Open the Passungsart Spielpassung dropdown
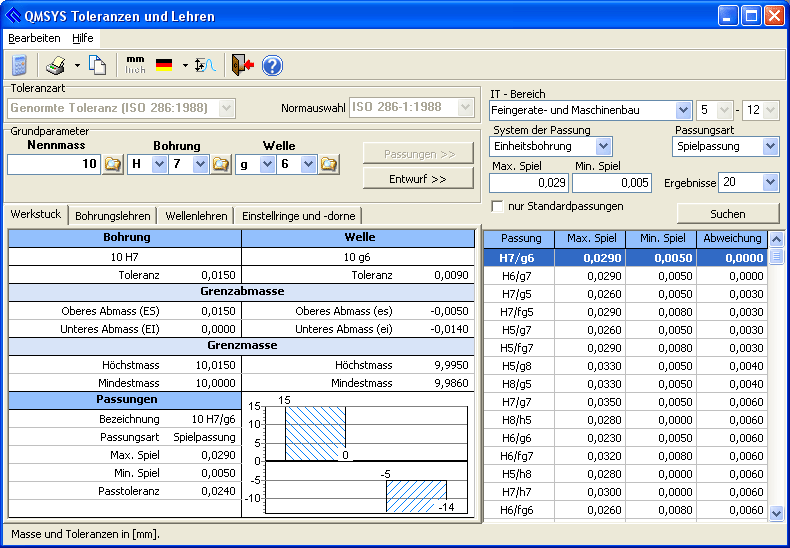This screenshot has width=790, height=548. [x=770, y=147]
